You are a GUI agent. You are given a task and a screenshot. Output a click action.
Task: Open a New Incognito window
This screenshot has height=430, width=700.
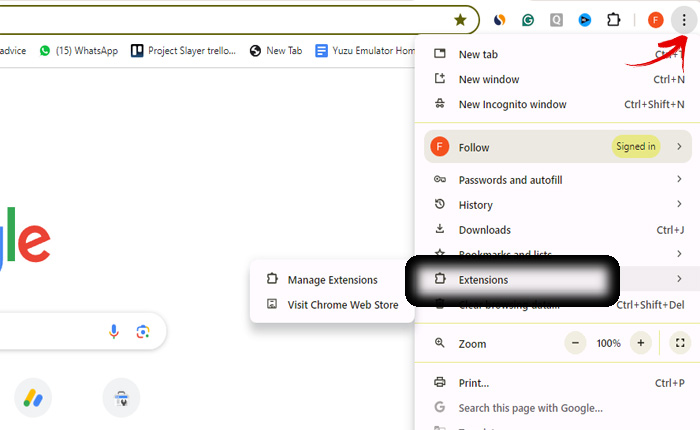pyautogui.click(x=557, y=104)
